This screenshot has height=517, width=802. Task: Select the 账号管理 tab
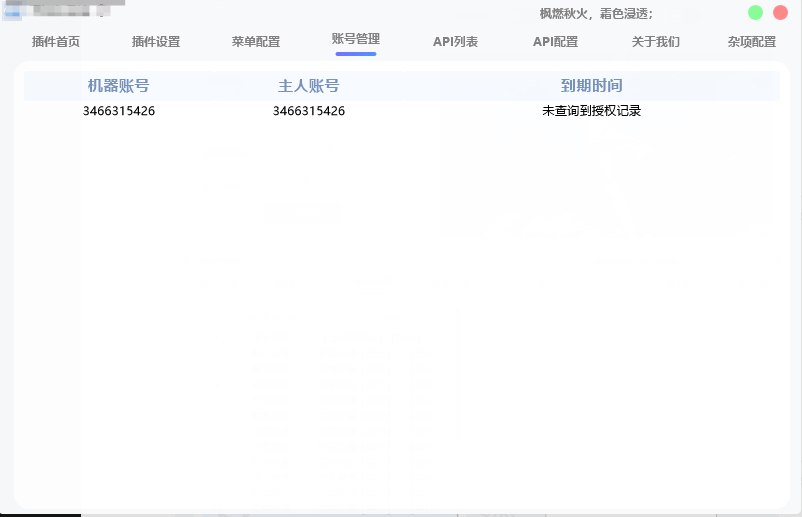pos(356,39)
